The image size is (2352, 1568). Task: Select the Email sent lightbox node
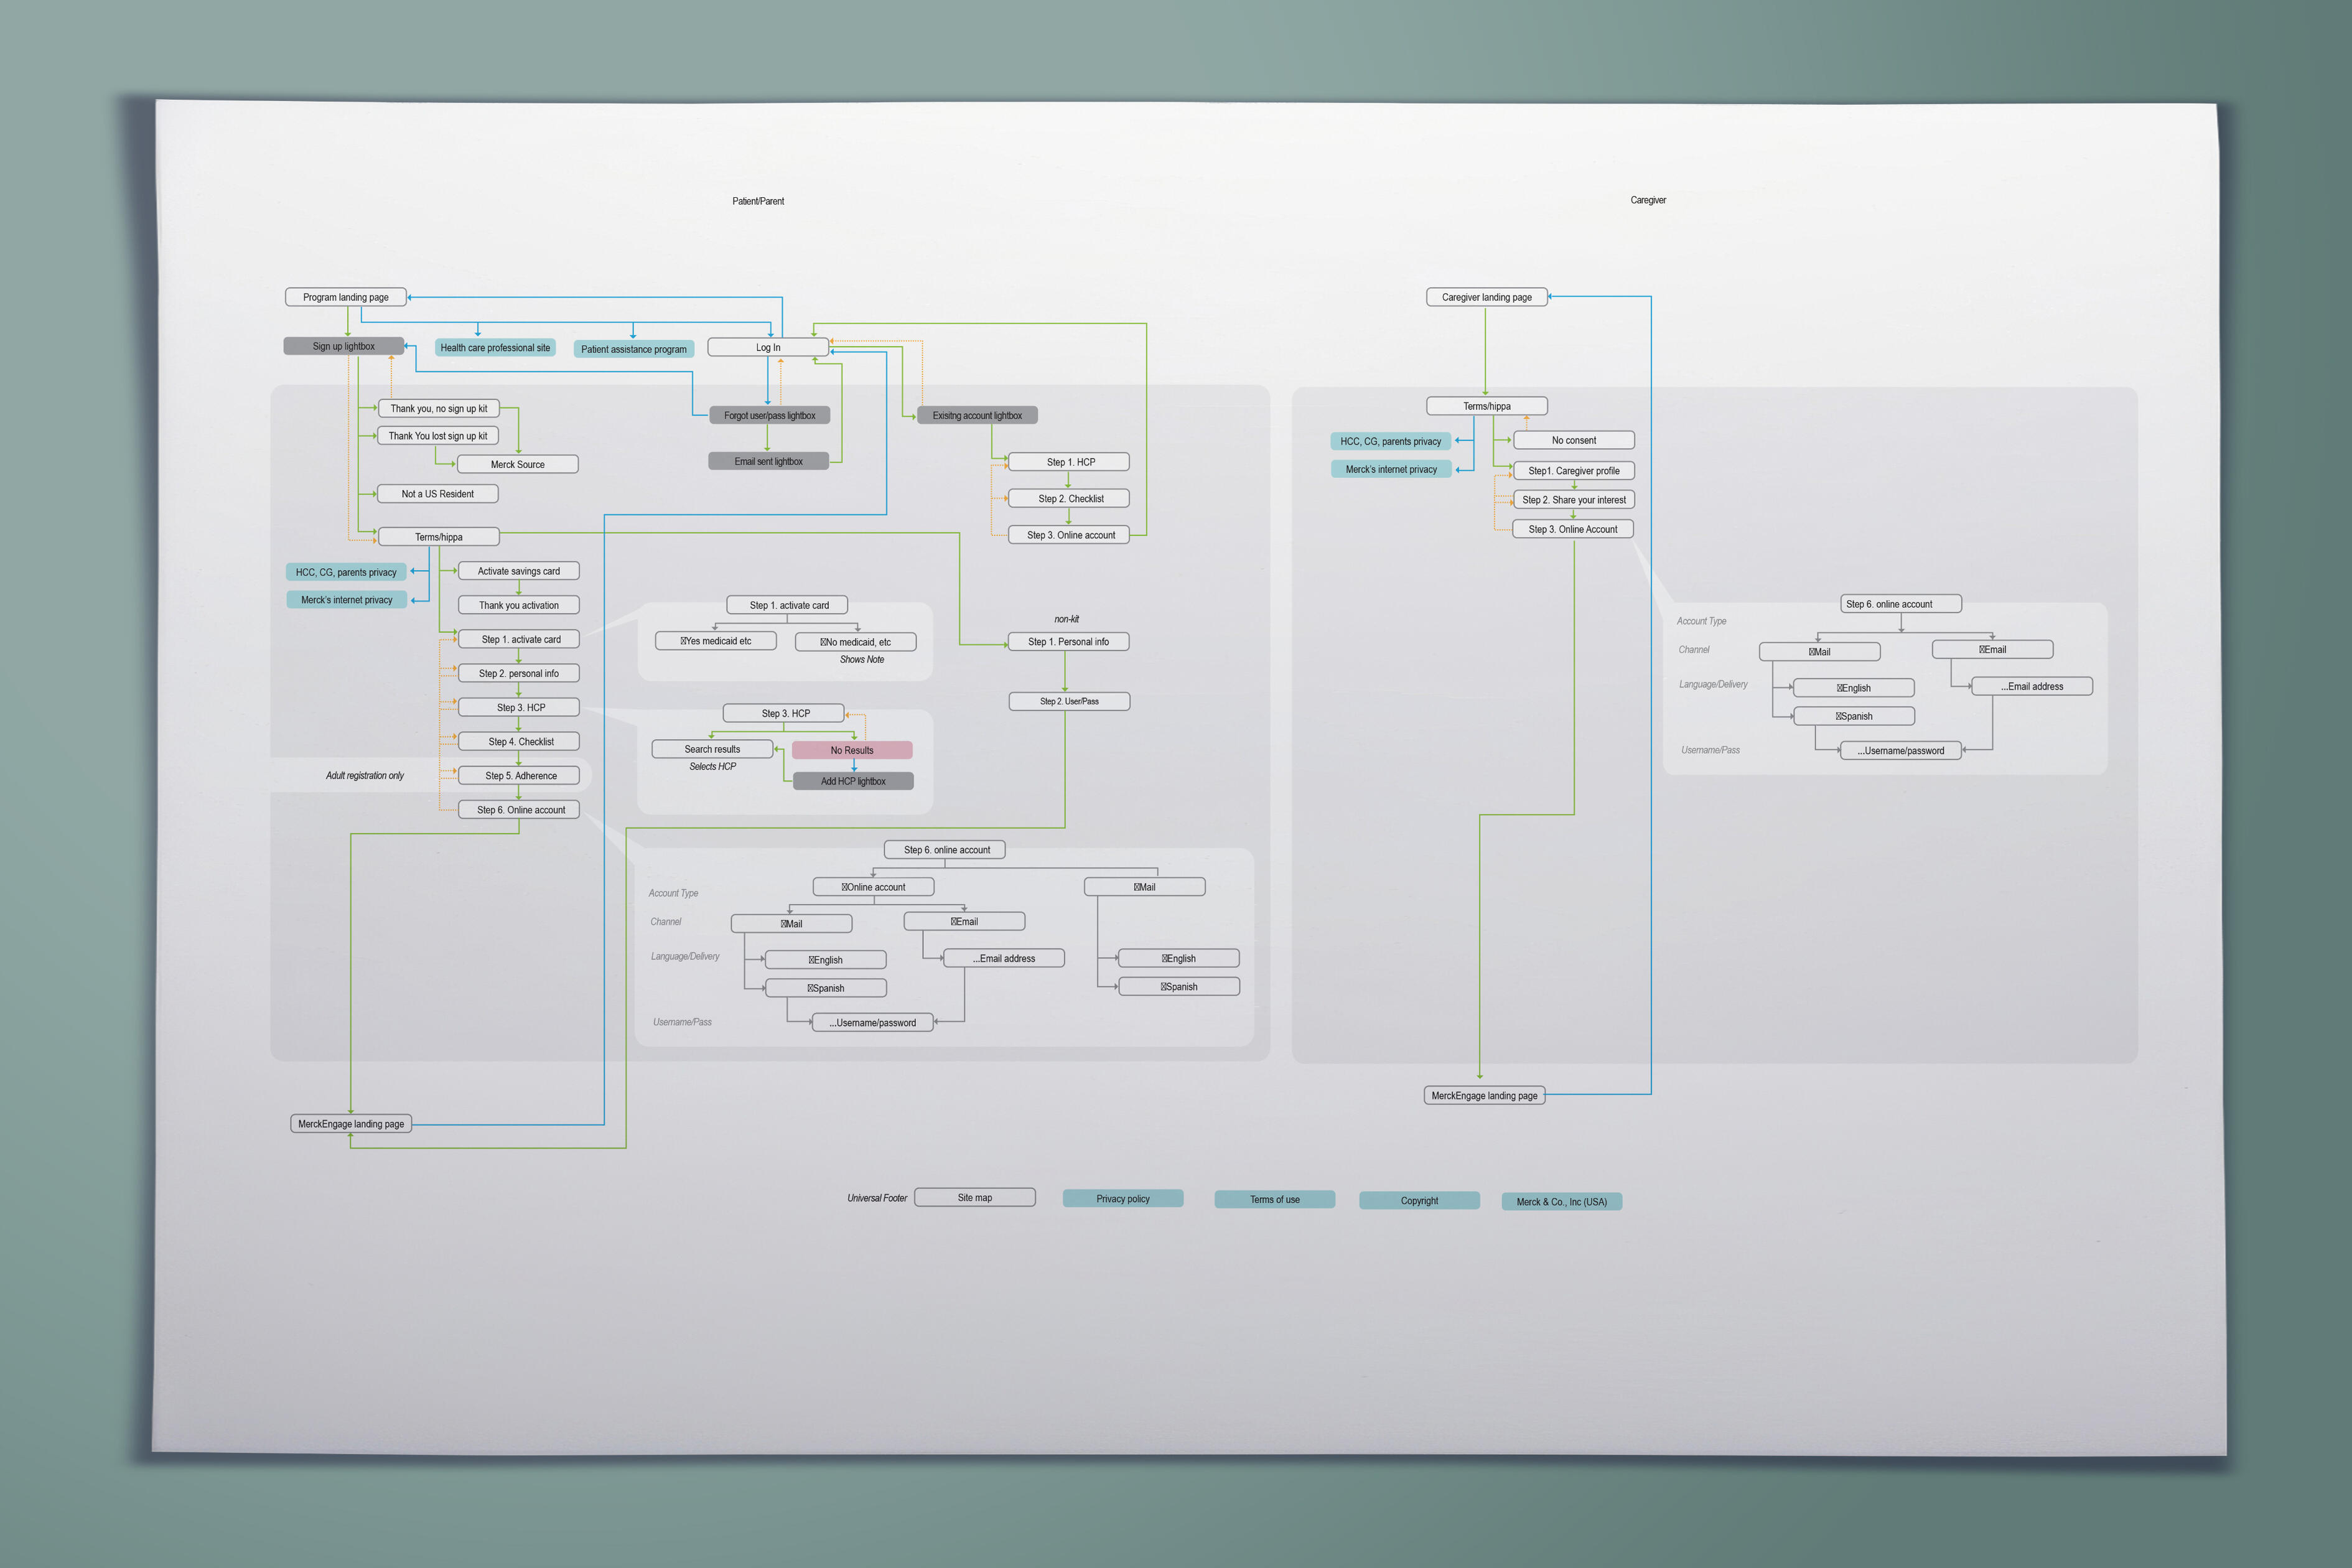tap(769, 461)
